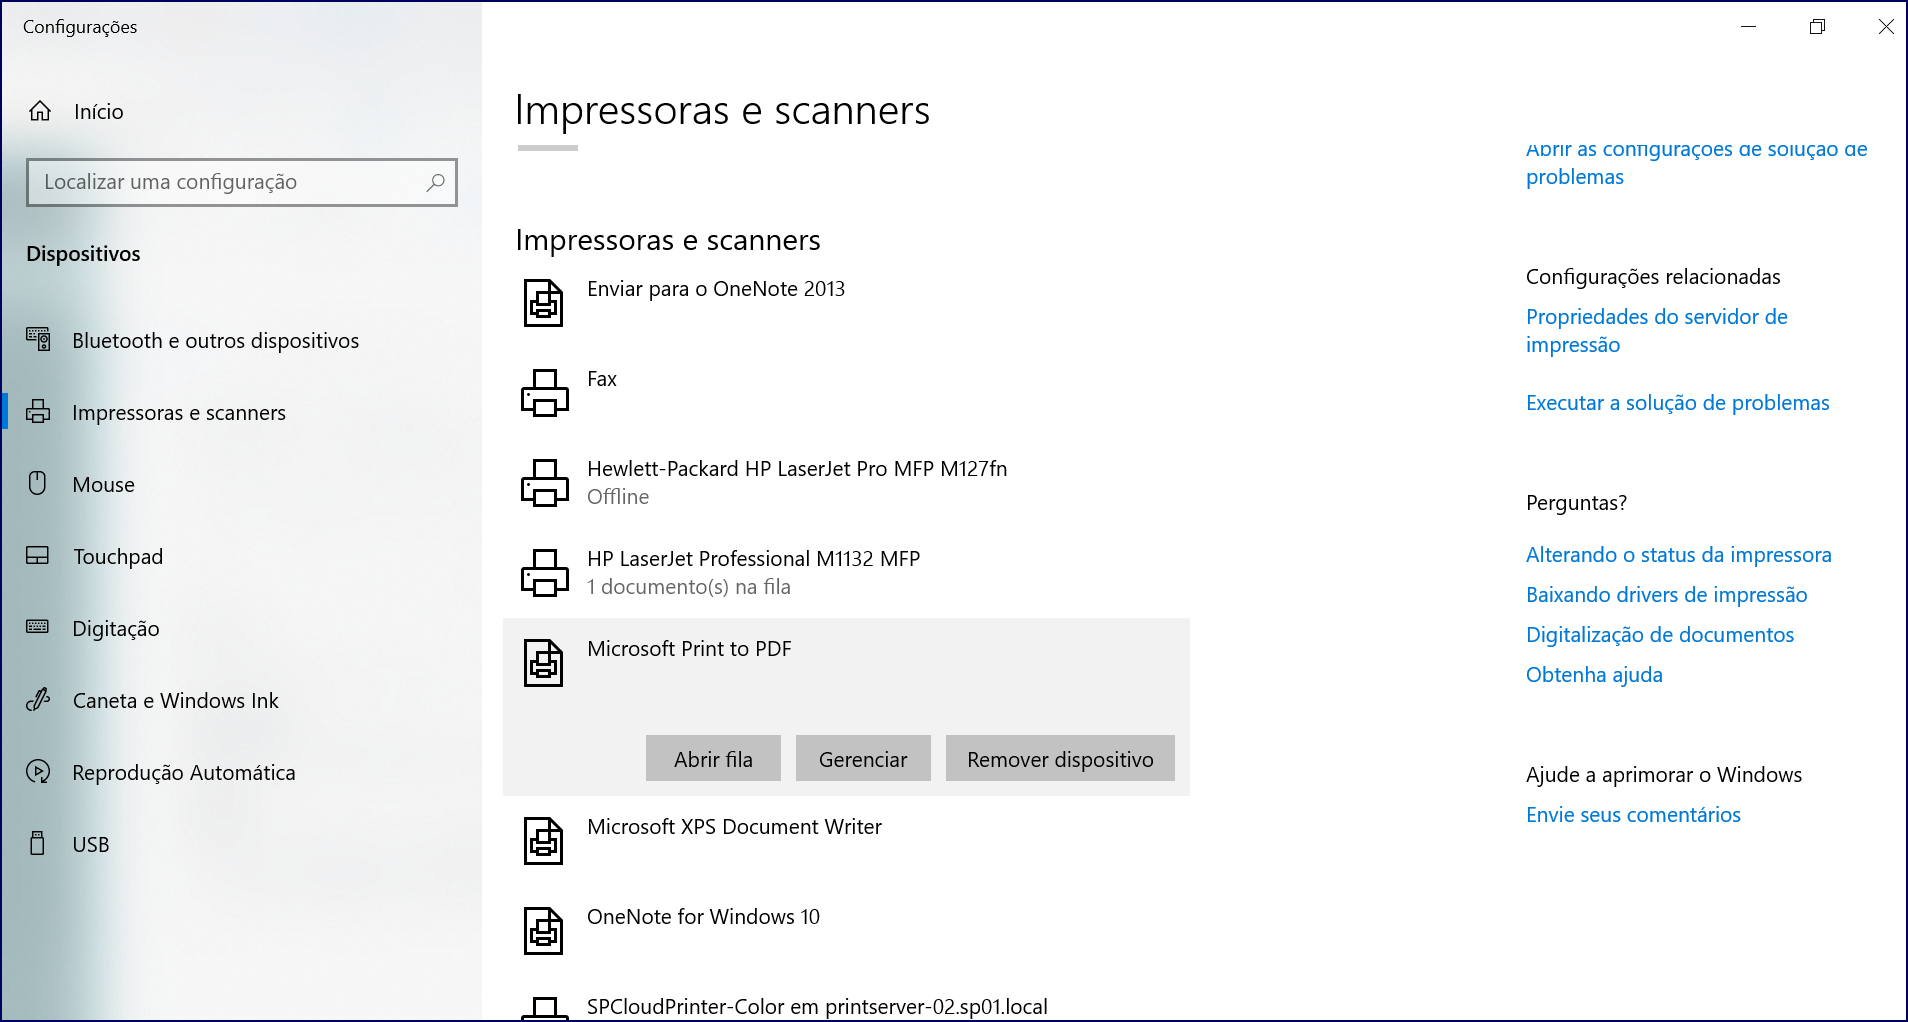Image resolution: width=1908 pixels, height=1022 pixels.
Task: Open Baixando drivers de impressão link
Action: 1666,595
